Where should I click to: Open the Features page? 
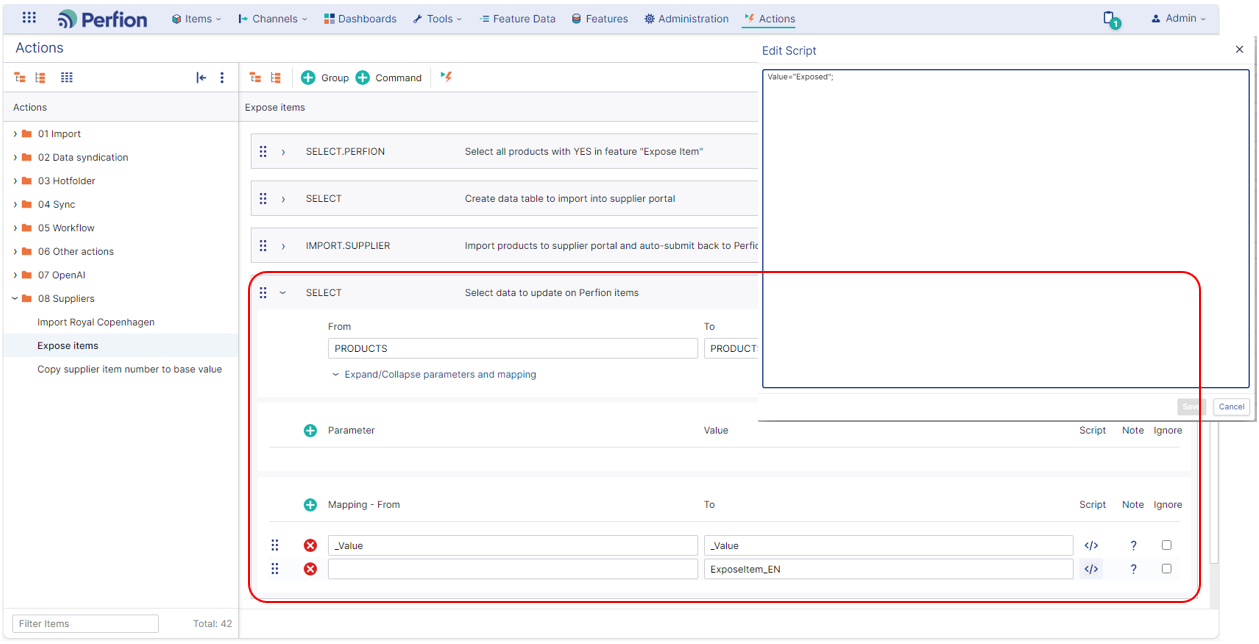tap(600, 19)
